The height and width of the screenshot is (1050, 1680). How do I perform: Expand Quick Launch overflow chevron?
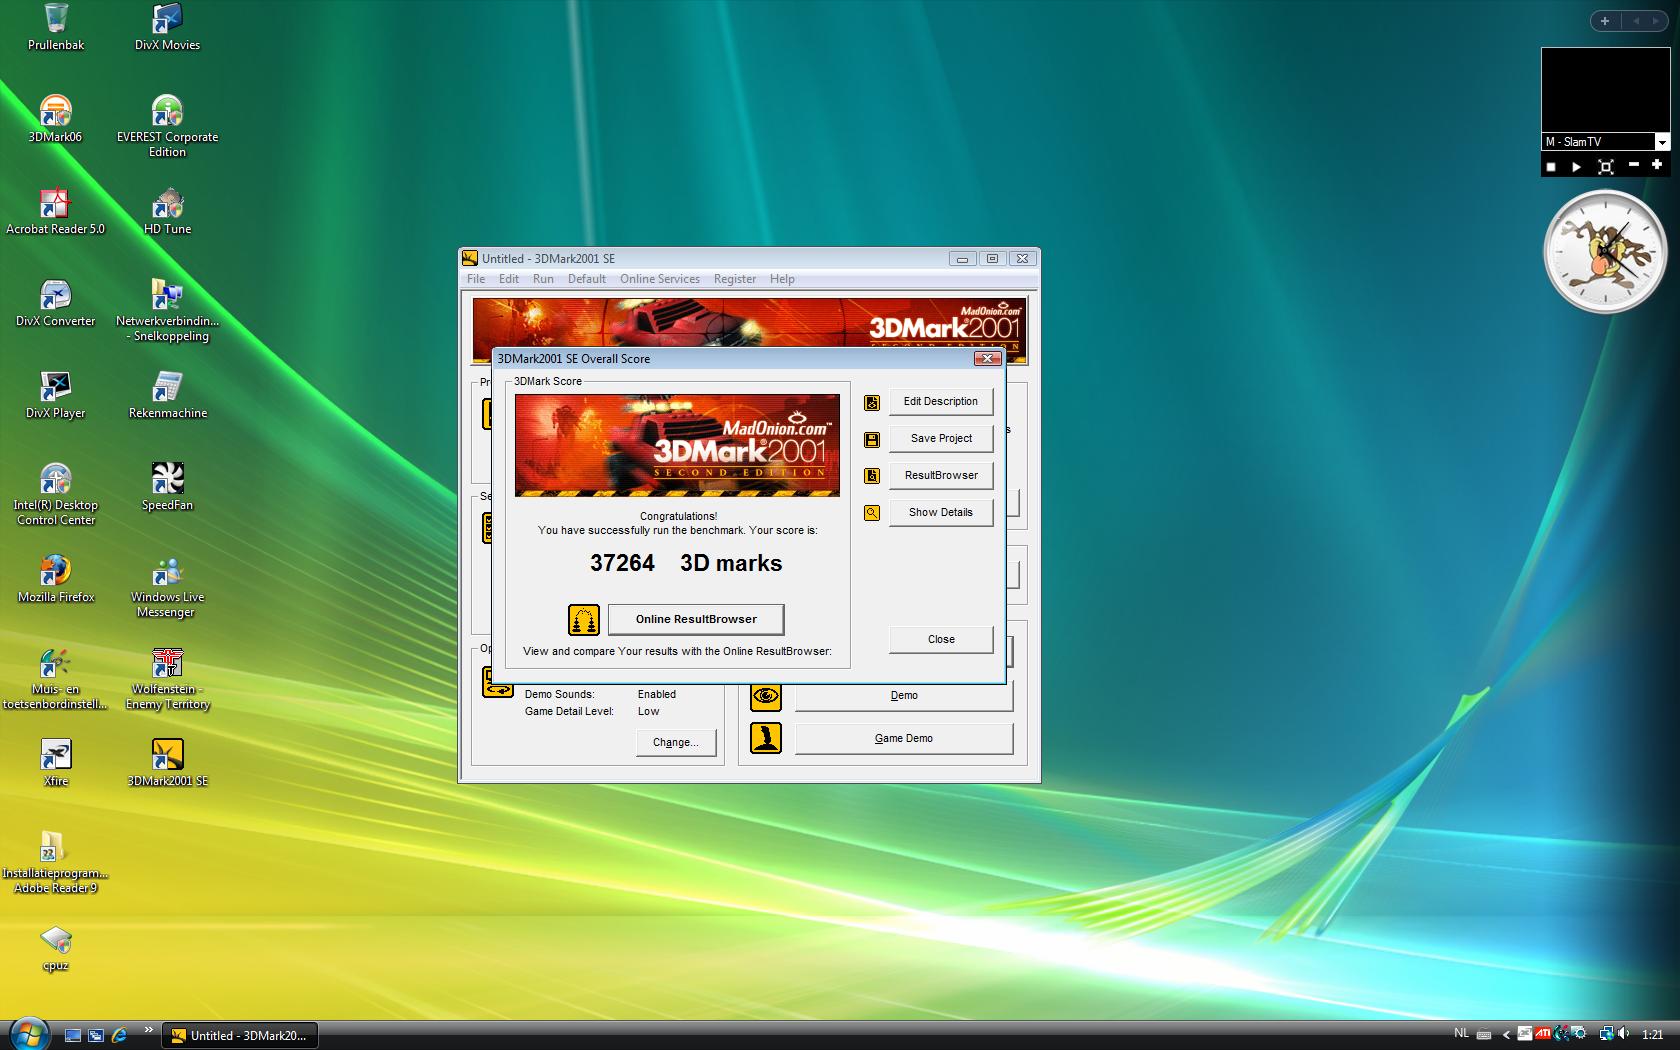click(x=149, y=1029)
